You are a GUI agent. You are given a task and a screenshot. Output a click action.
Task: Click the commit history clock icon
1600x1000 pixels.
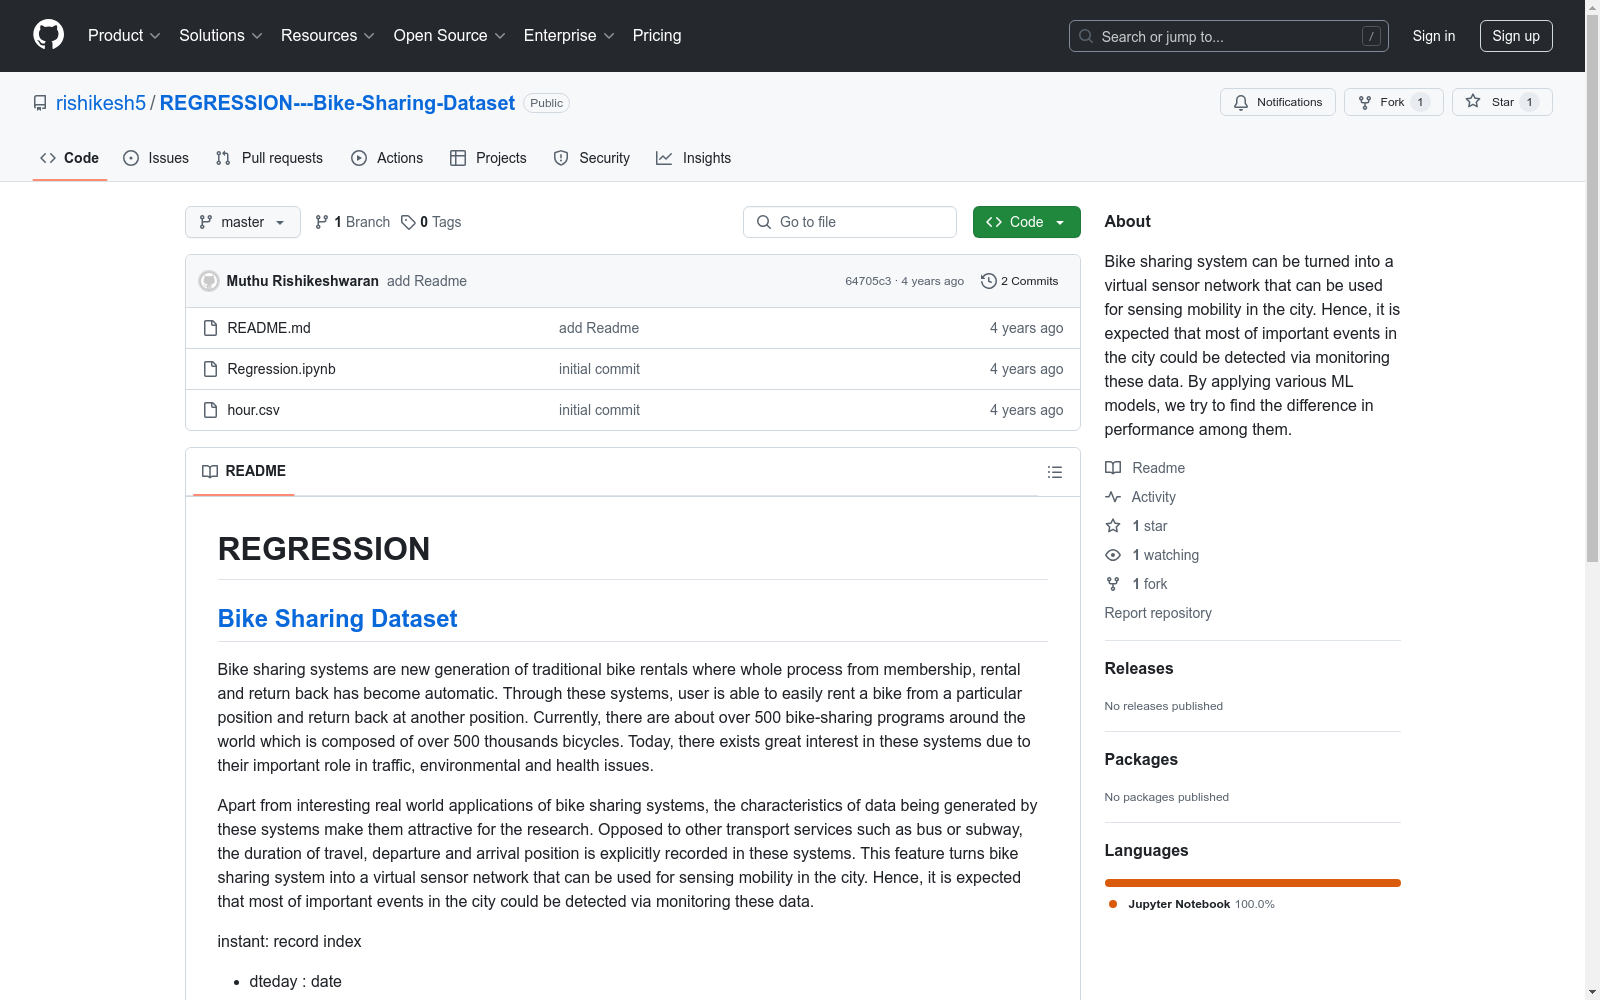988,281
